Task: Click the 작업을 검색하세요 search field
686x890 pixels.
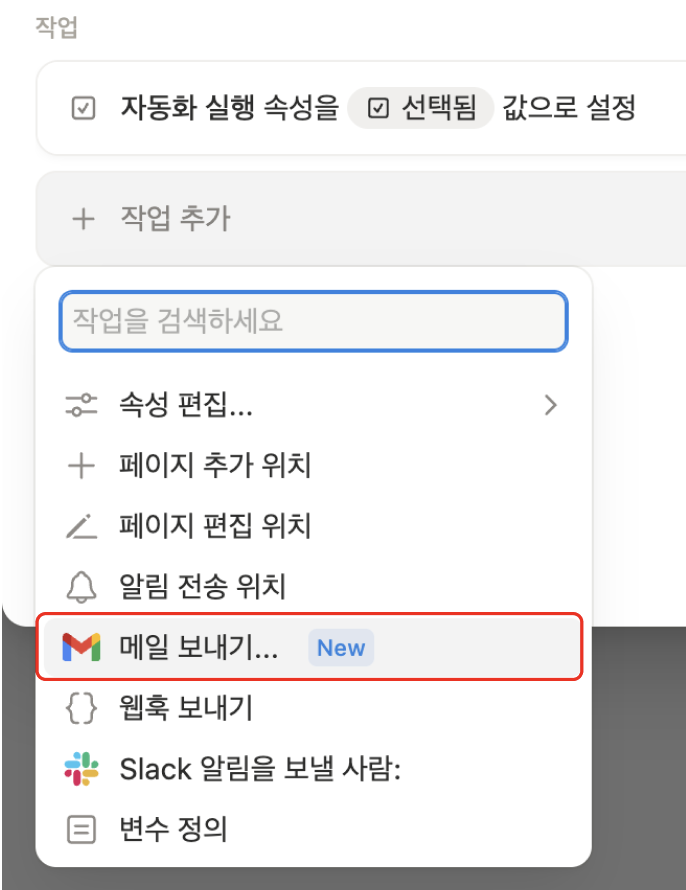Action: pyautogui.click(x=310, y=321)
